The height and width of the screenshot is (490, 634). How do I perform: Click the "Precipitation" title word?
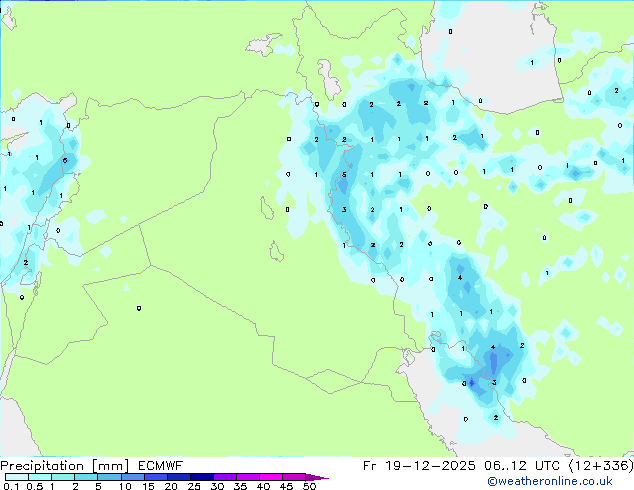(x=42, y=466)
